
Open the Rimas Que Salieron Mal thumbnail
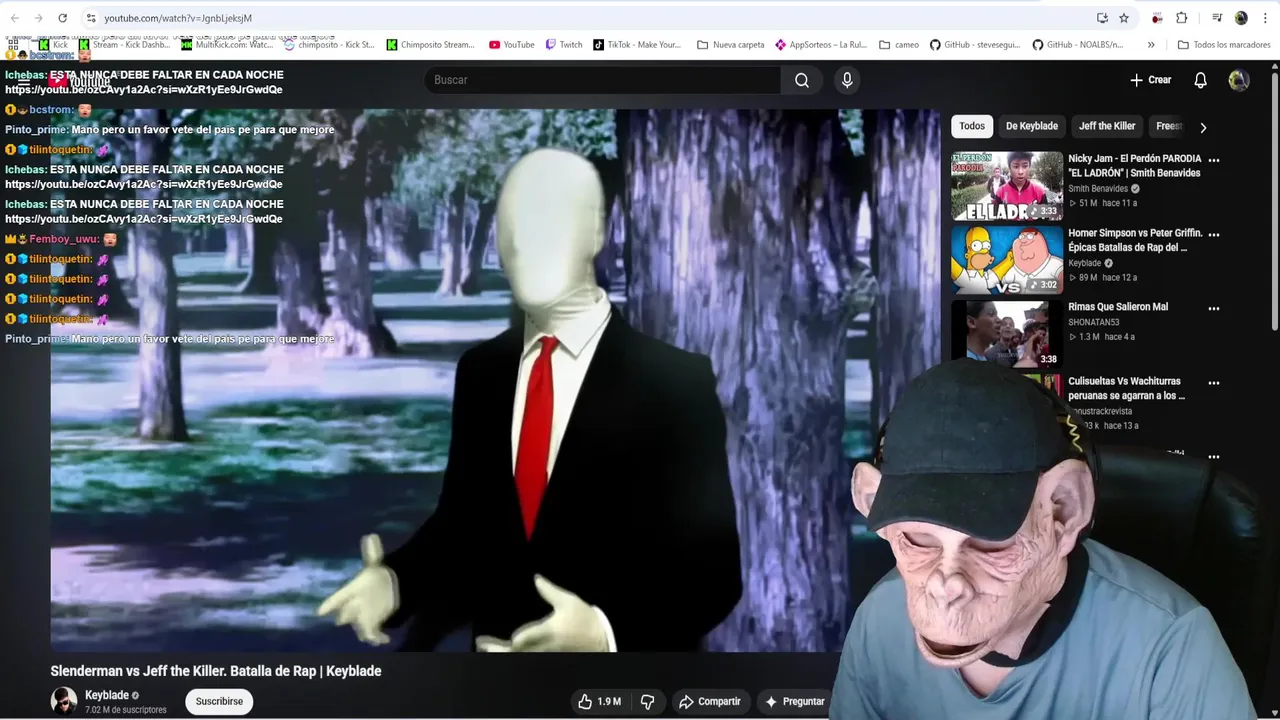(x=1007, y=334)
